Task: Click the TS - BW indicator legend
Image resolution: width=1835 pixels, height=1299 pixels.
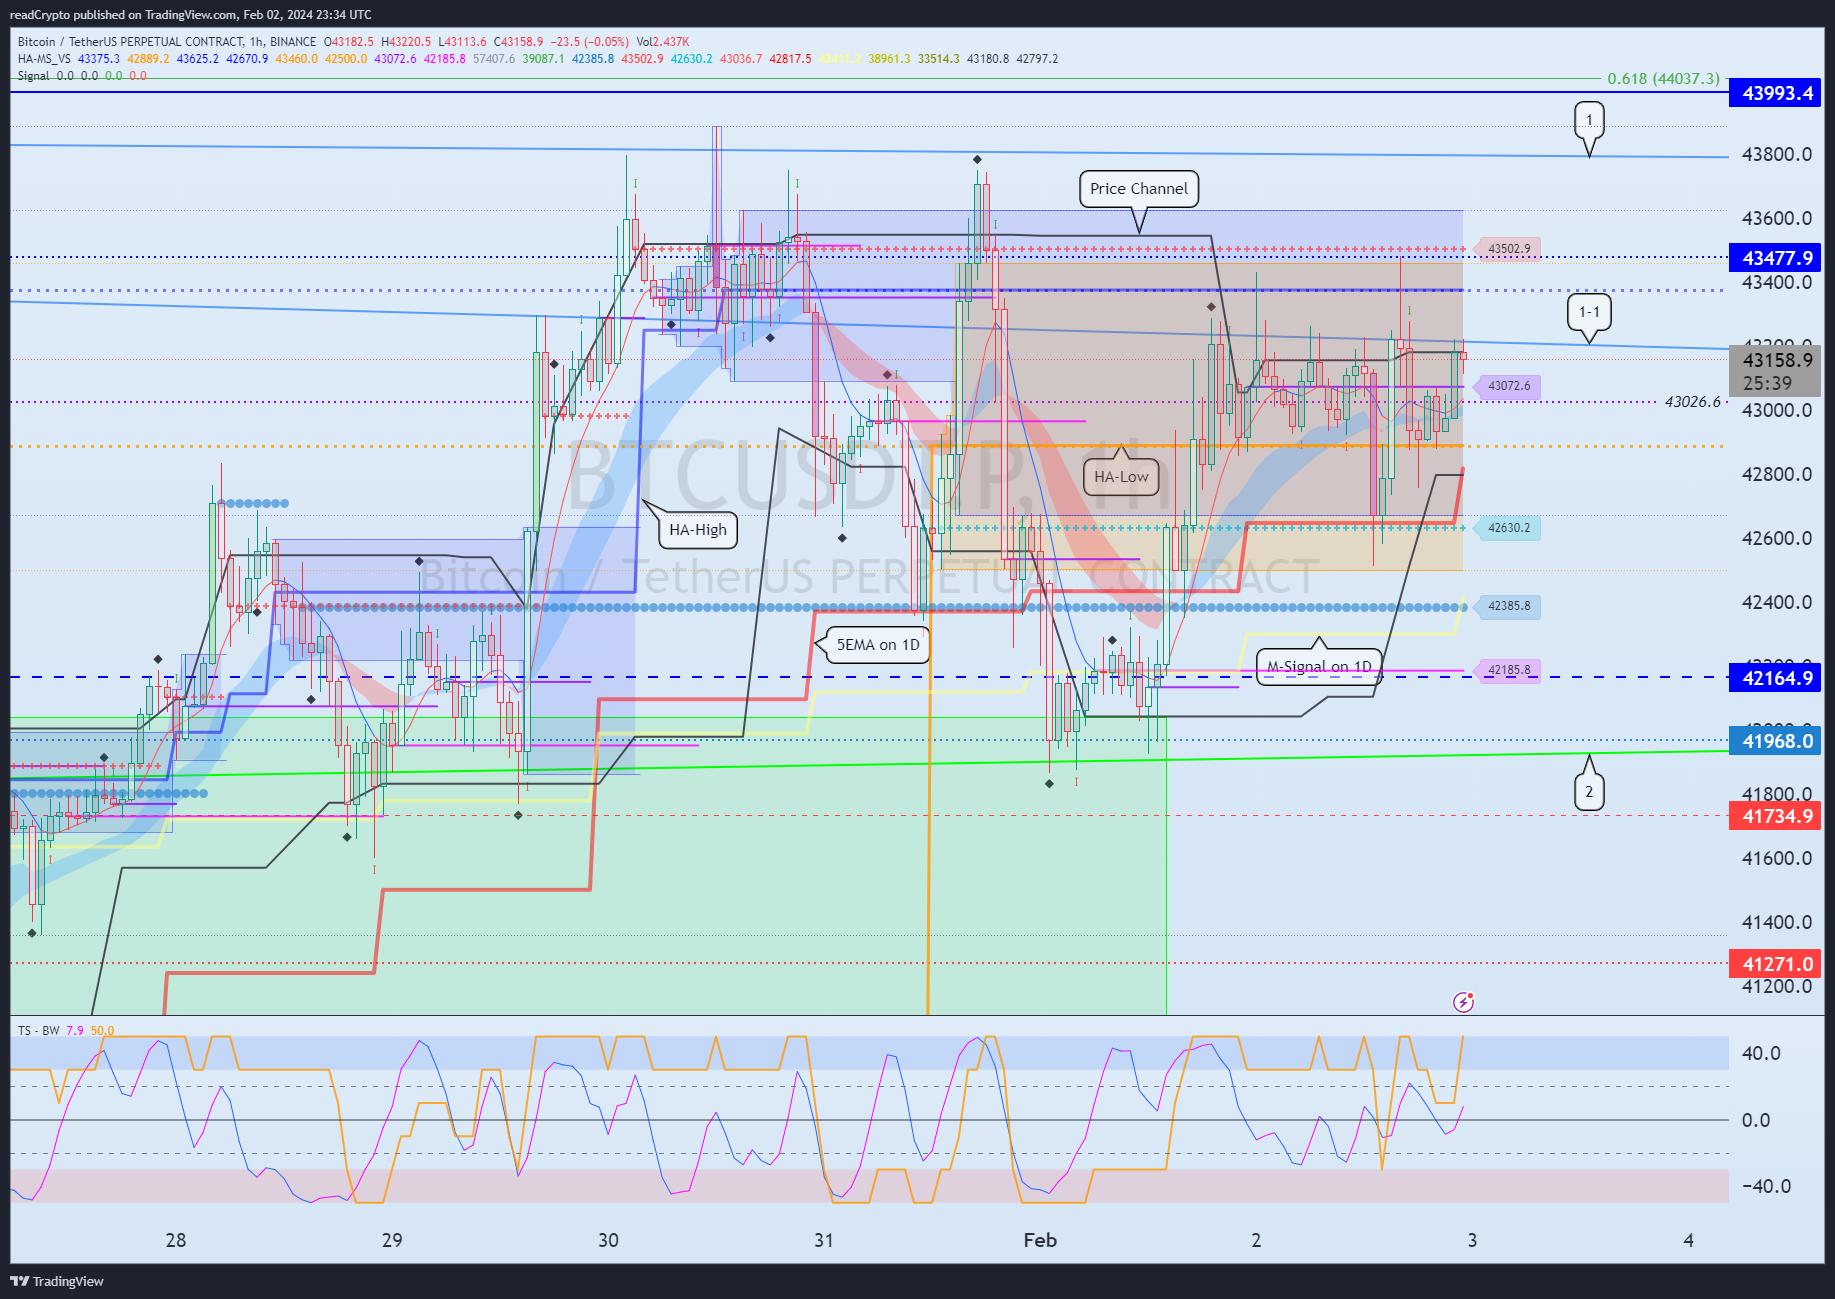Action: tap(38, 1030)
